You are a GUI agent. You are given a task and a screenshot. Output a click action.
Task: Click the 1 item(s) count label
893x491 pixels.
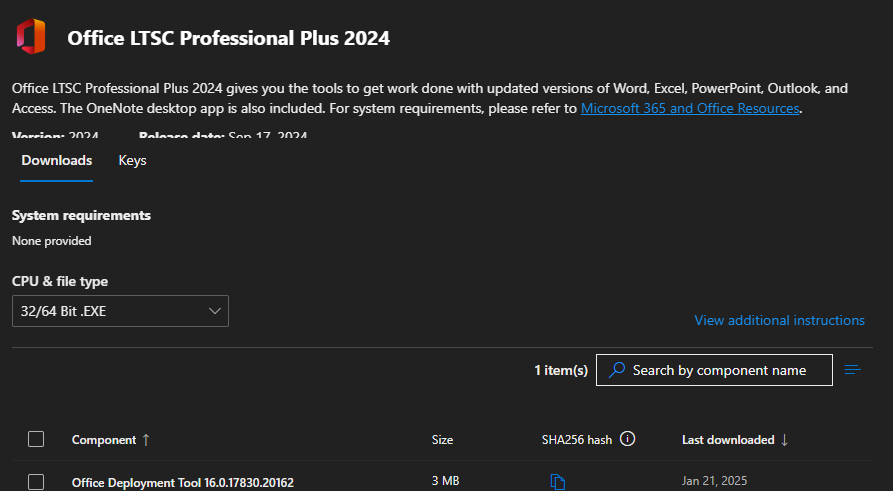[561, 370]
